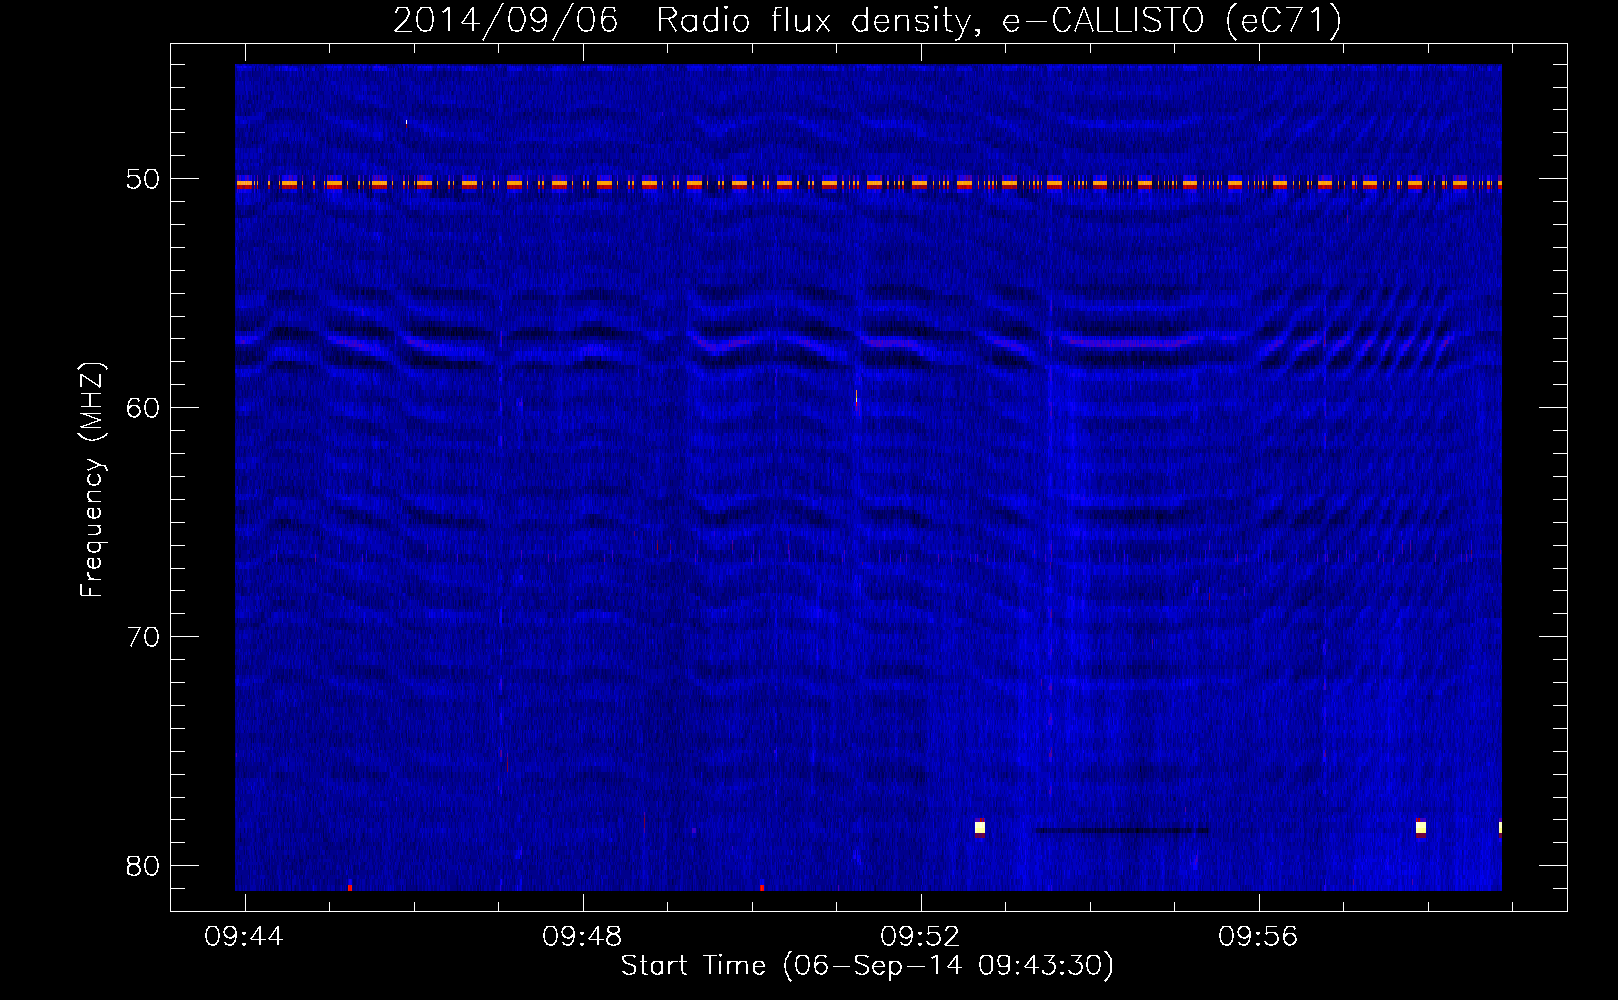Click the 50 frequency tick label
Viewport: 1618px width, 1000px height.
(143, 179)
